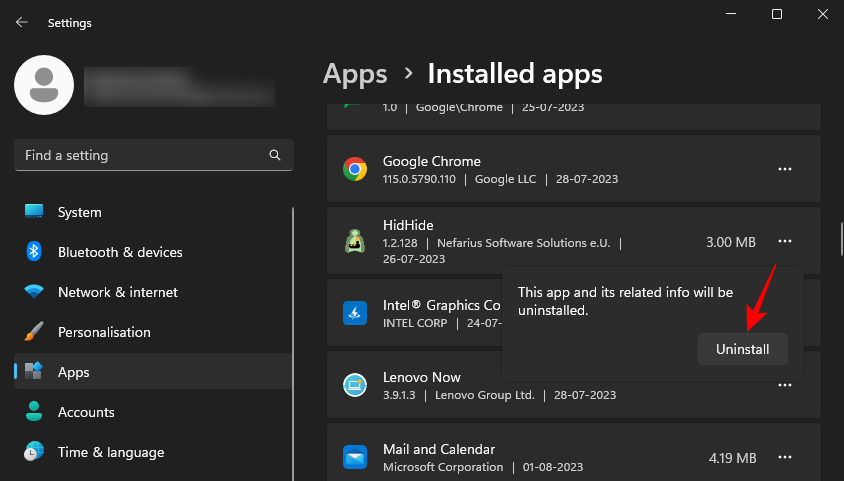This screenshot has height=481, width=844.
Task: Go to Network & internet settings
Action: (x=117, y=292)
